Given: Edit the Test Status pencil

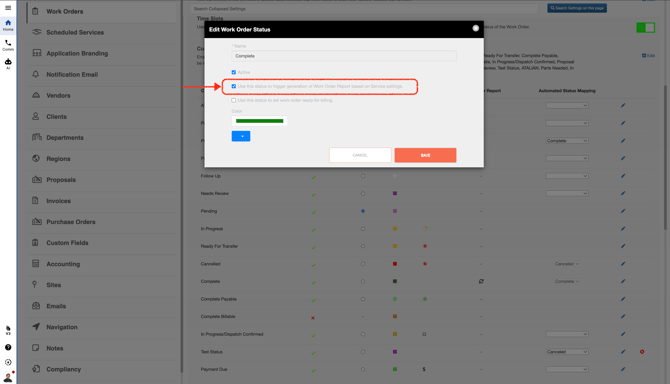Looking at the screenshot, I should pyautogui.click(x=623, y=352).
